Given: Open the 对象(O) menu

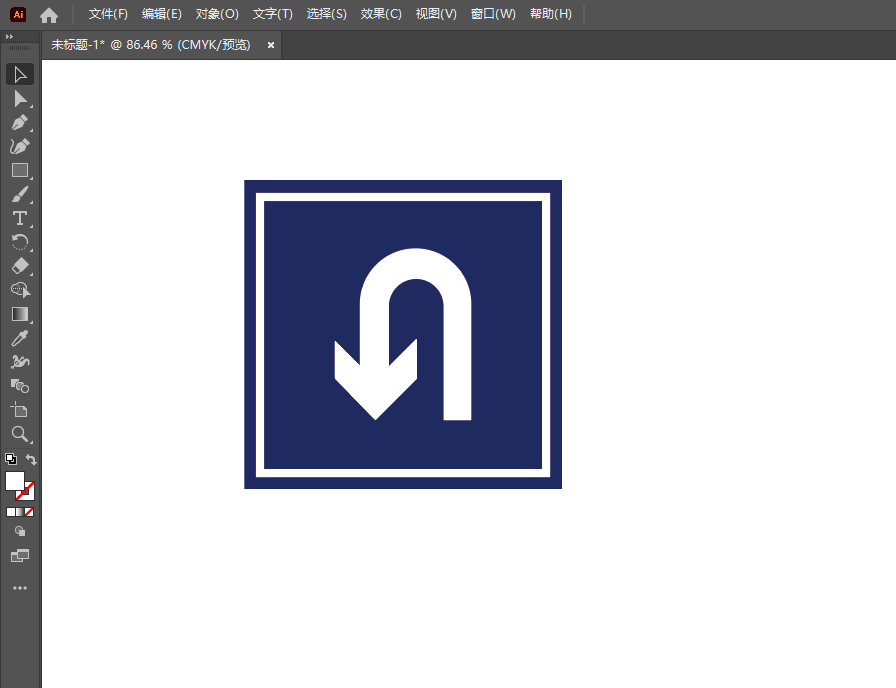Looking at the screenshot, I should tap(217, 14).
